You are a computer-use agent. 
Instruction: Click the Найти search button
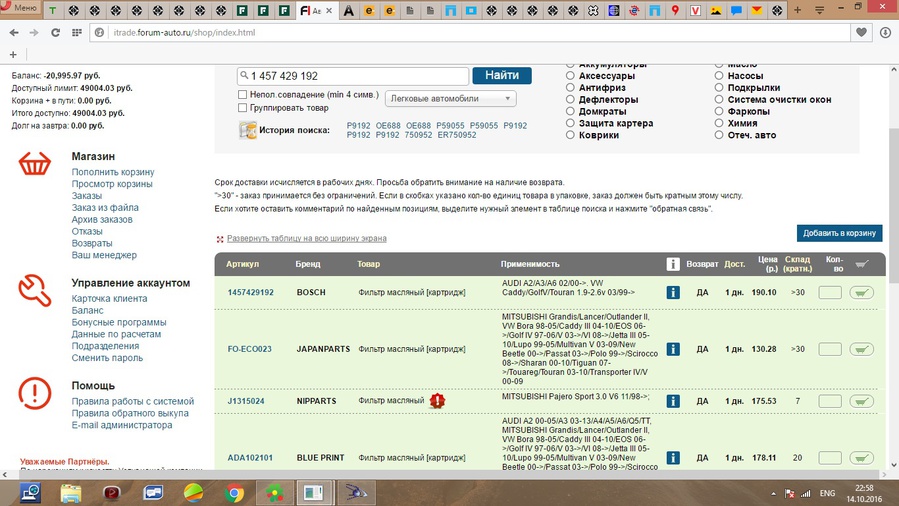[x=502, y=76]
